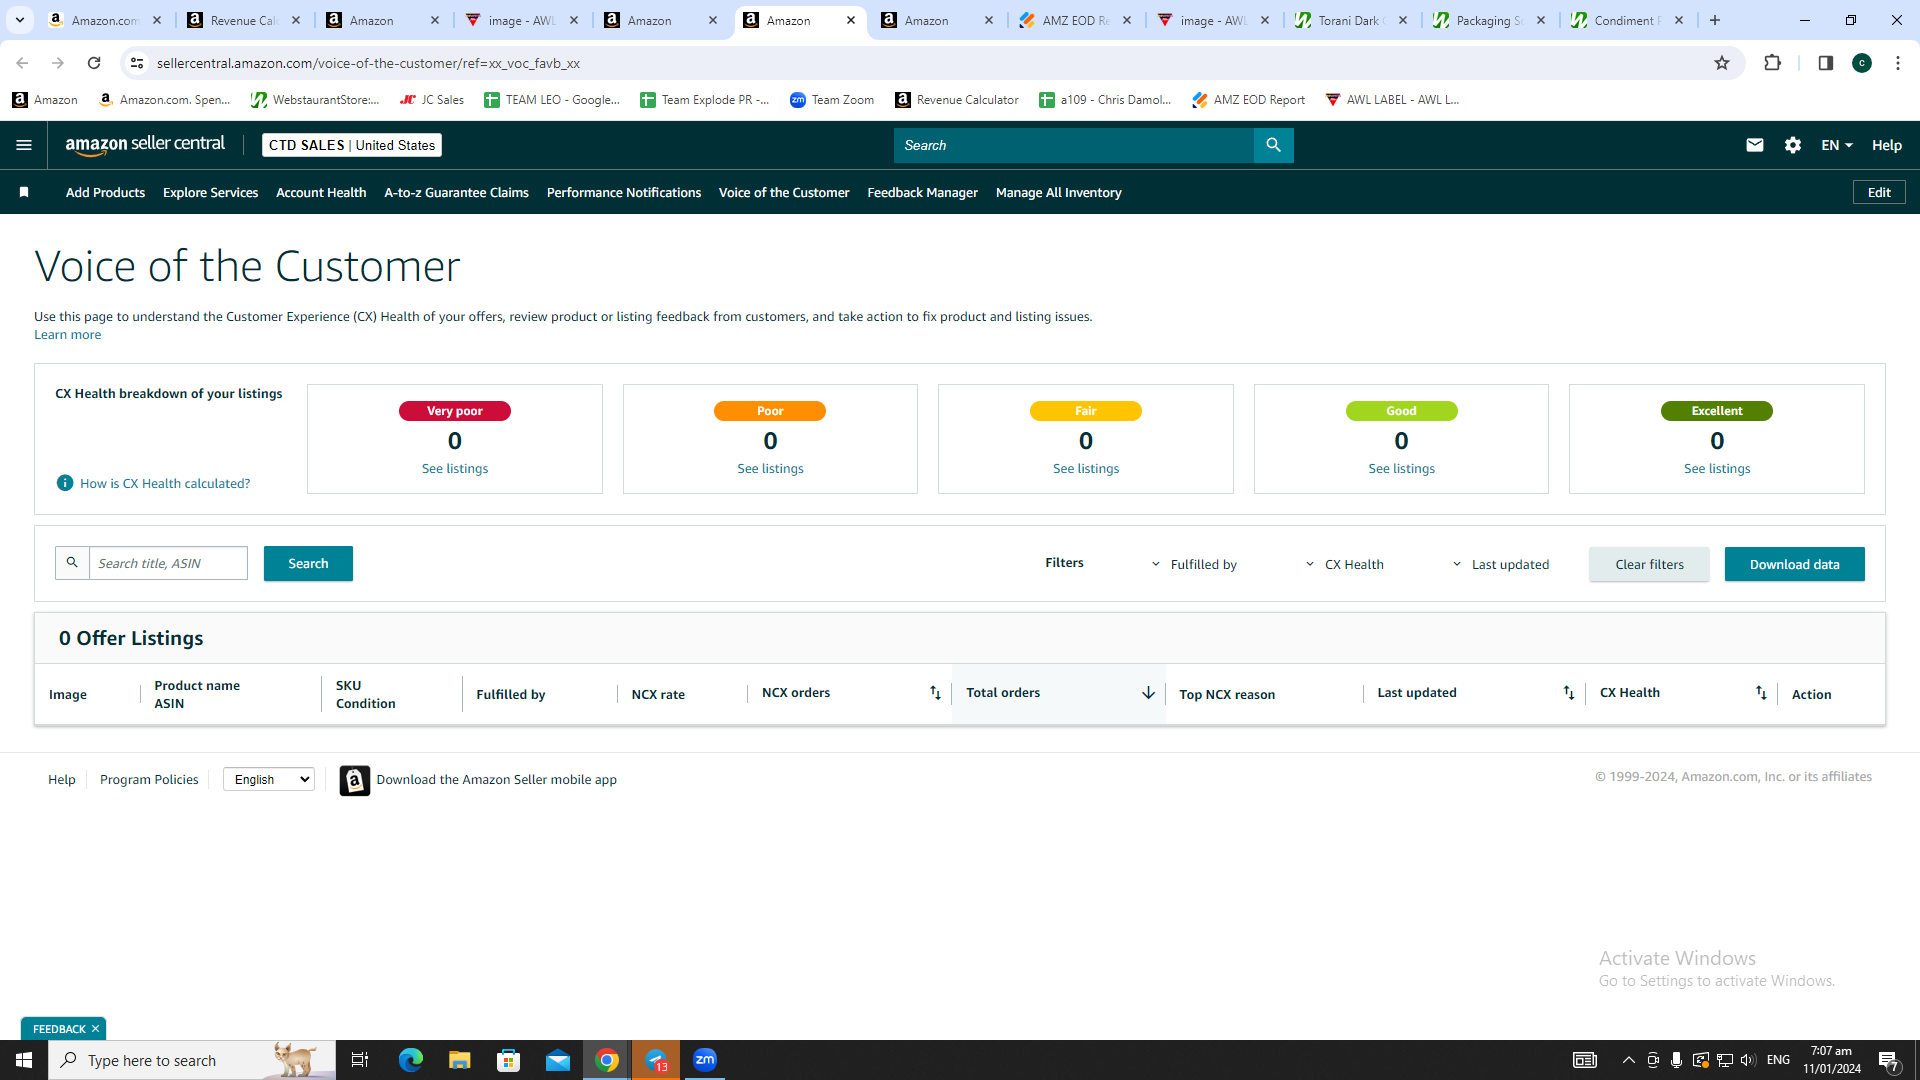Screen dimensions: 1920x1080
Task: Open the settings gear icon
Action: (1792, 145)
